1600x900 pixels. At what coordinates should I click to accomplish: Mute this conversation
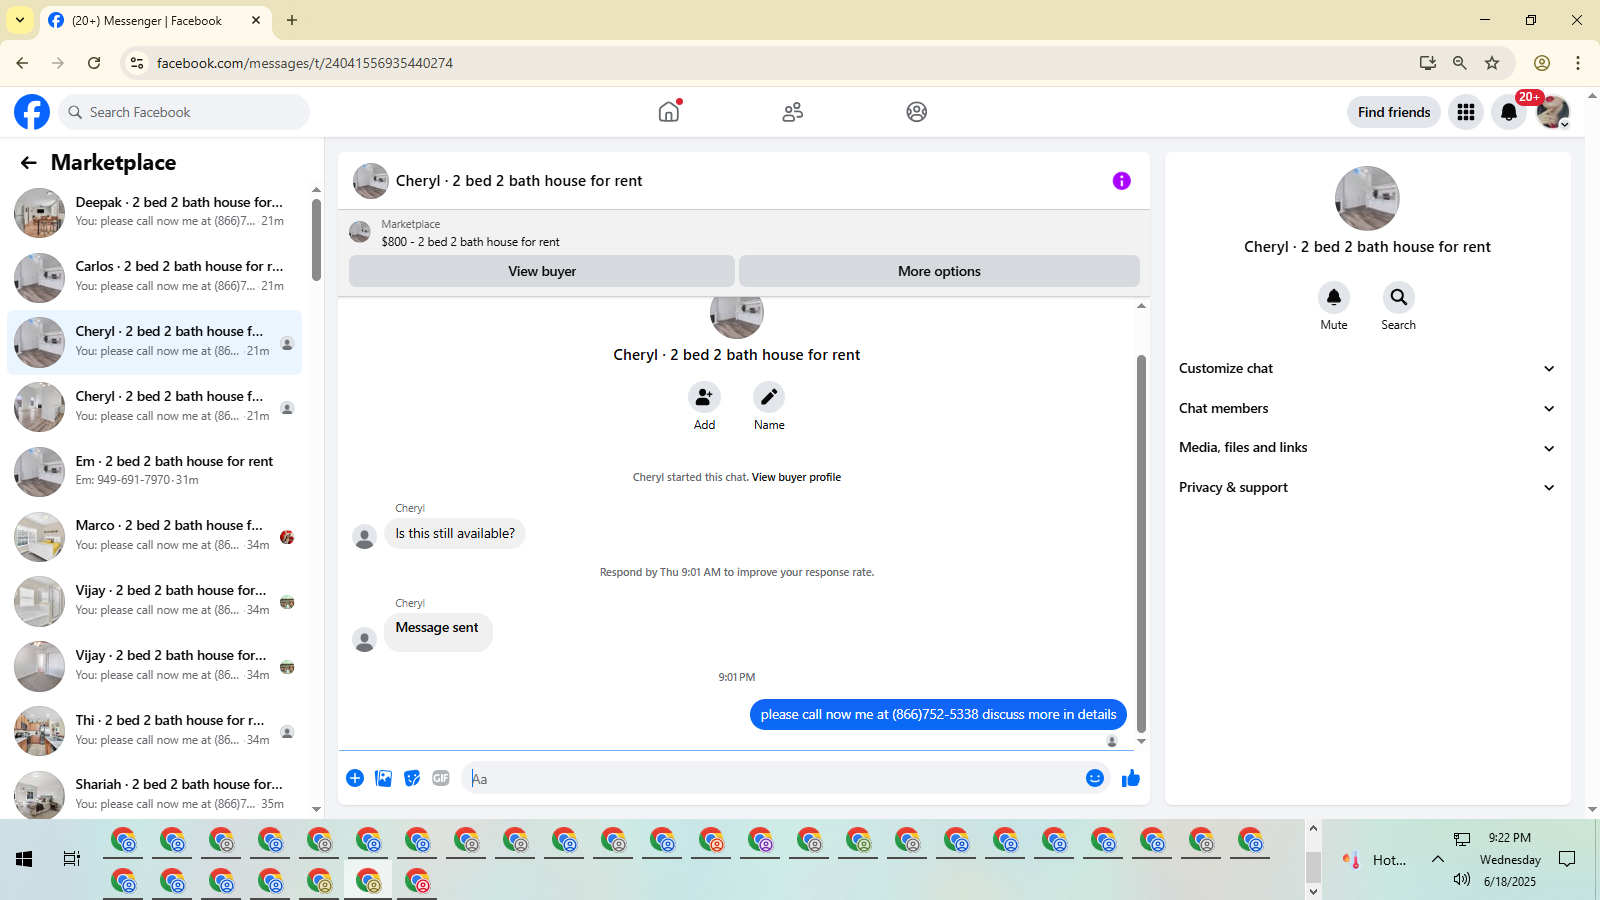pos(1334,297)
